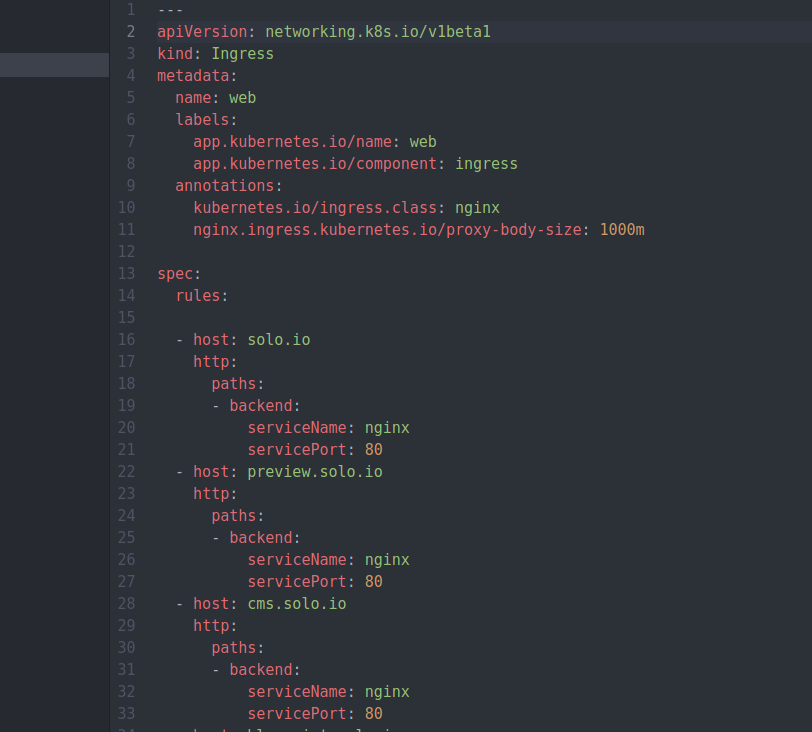Click the document start dashes on line 1

[x=170, y=10]
